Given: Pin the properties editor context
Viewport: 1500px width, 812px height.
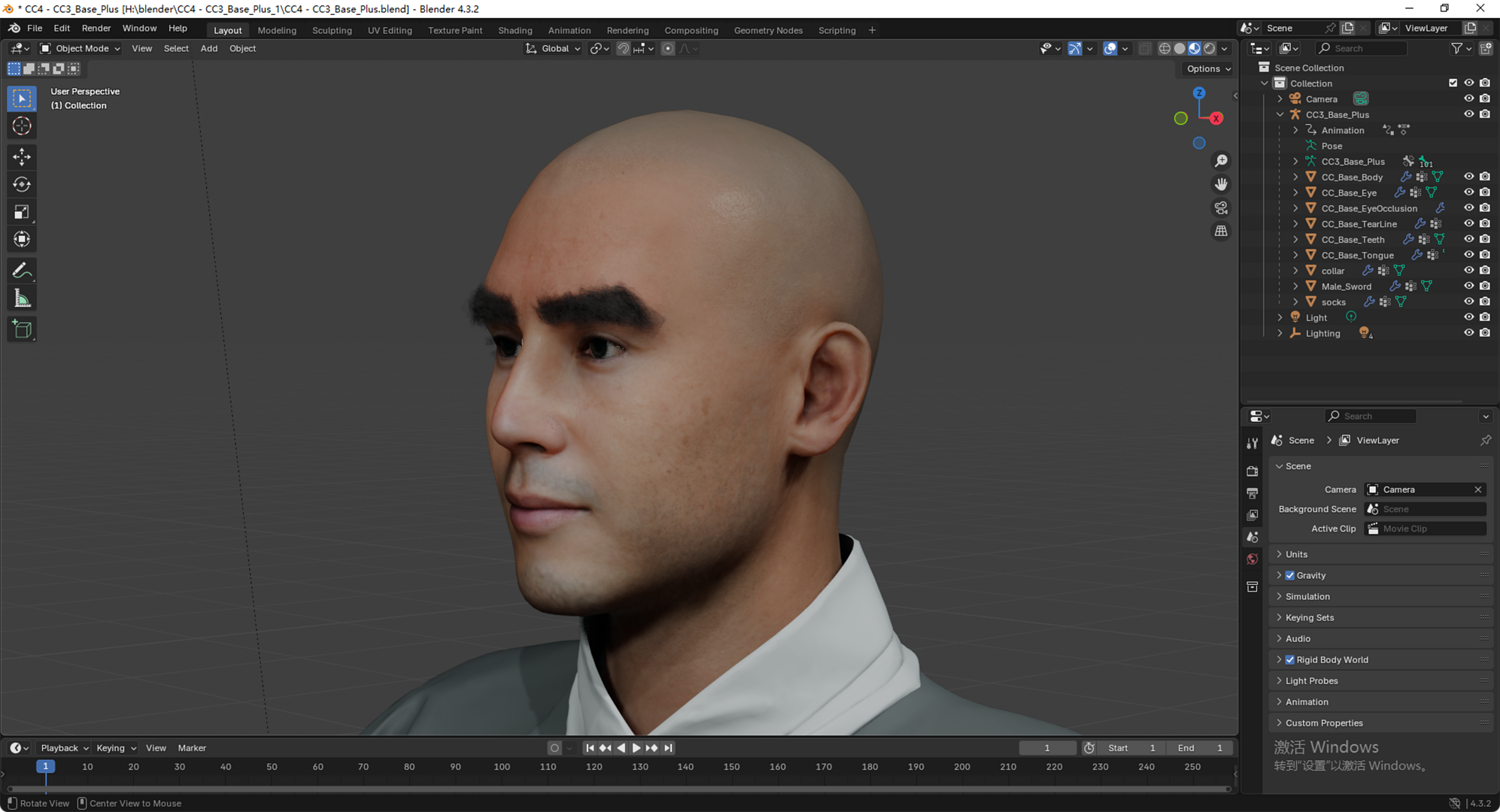Looking at the screenshot, I should click(1485, 441).
